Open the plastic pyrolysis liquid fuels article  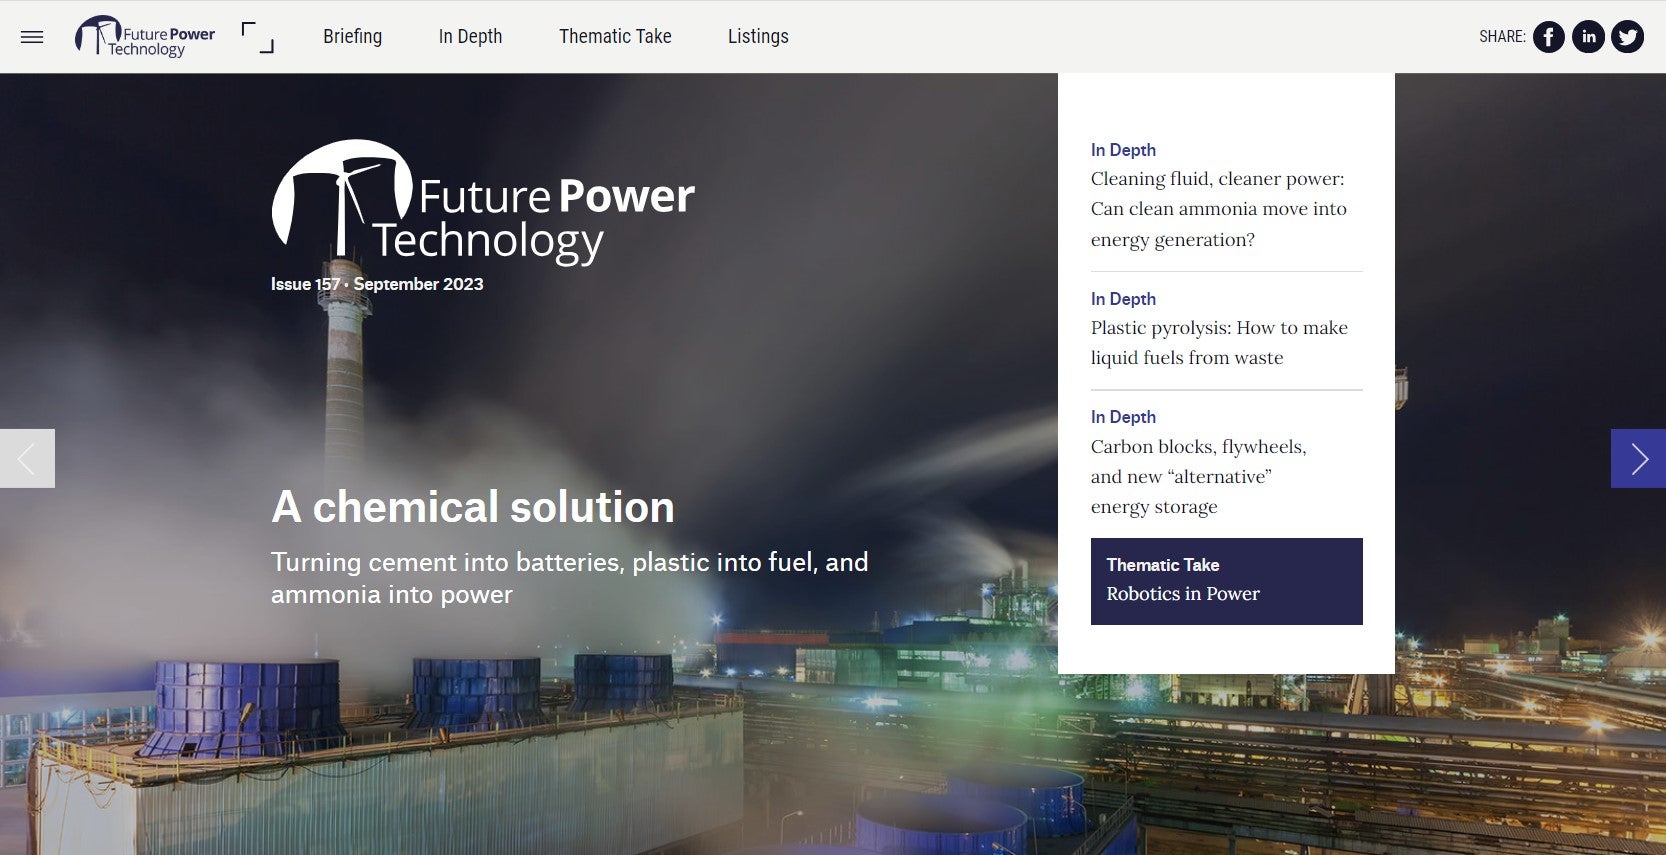coord(1218,343)
